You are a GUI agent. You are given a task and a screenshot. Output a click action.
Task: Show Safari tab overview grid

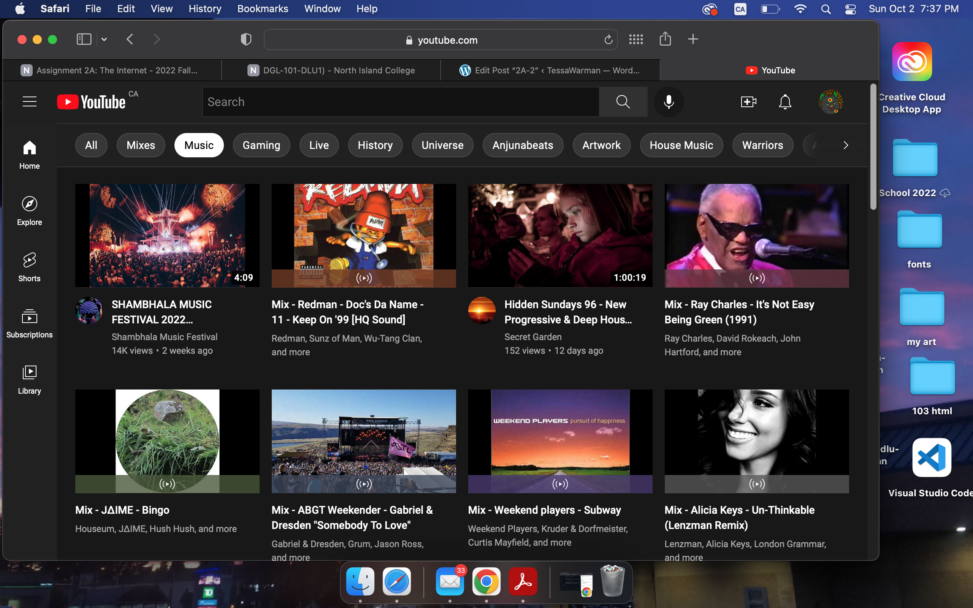click(635, 39)
